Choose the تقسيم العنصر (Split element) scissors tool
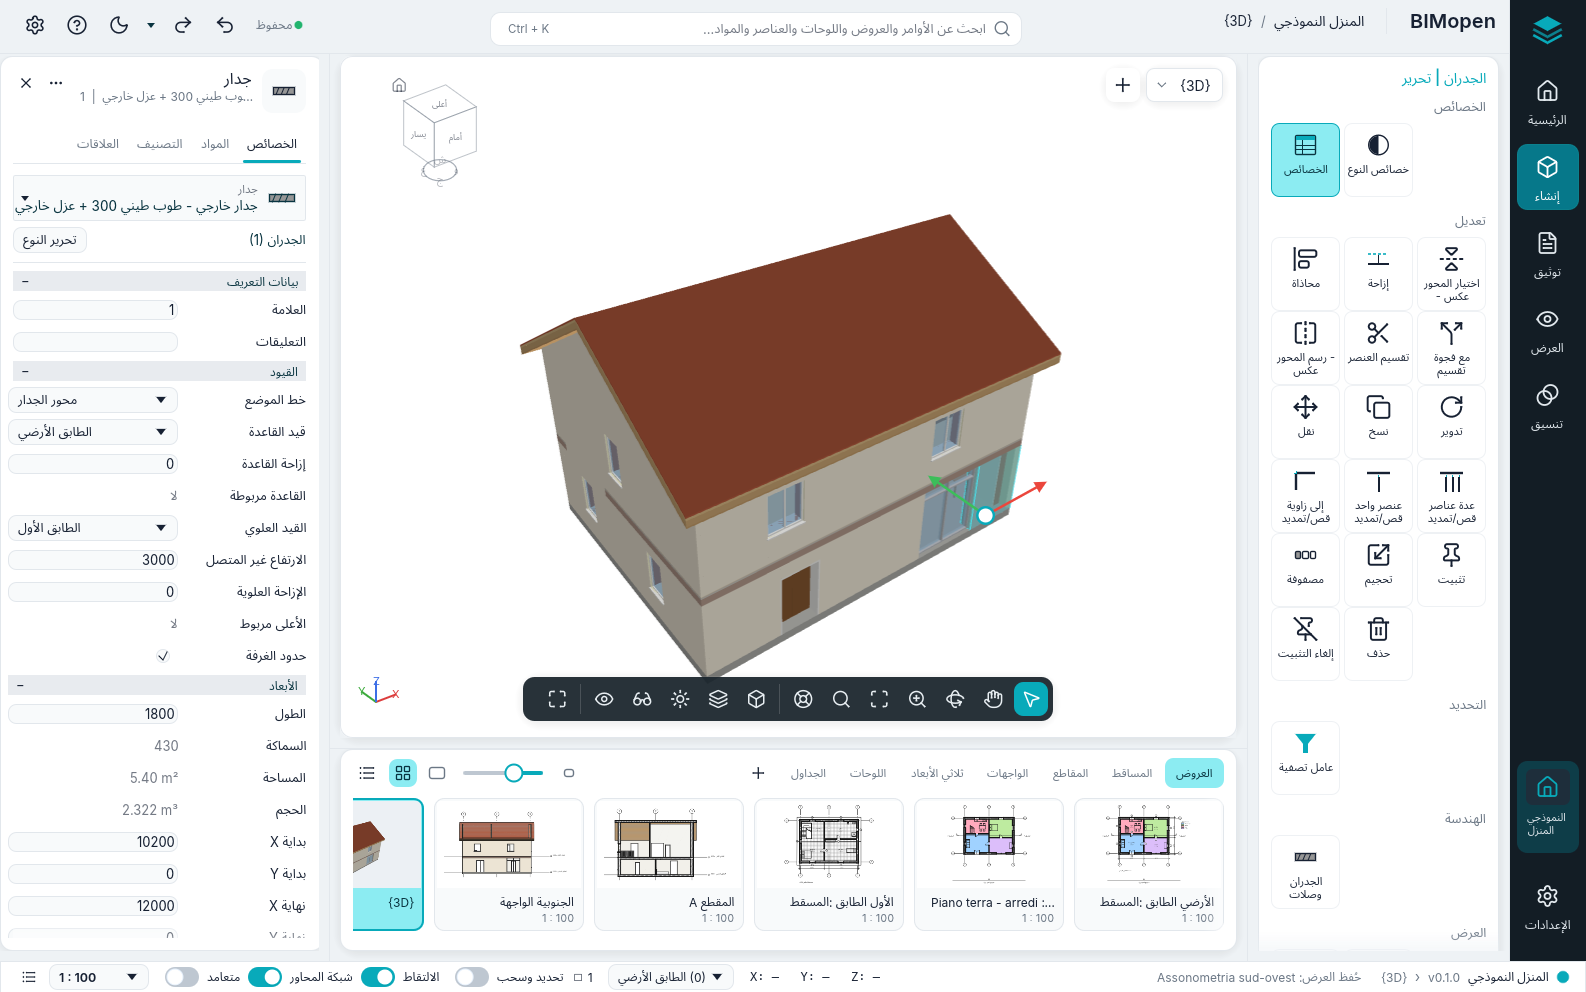 (1378, 347)
